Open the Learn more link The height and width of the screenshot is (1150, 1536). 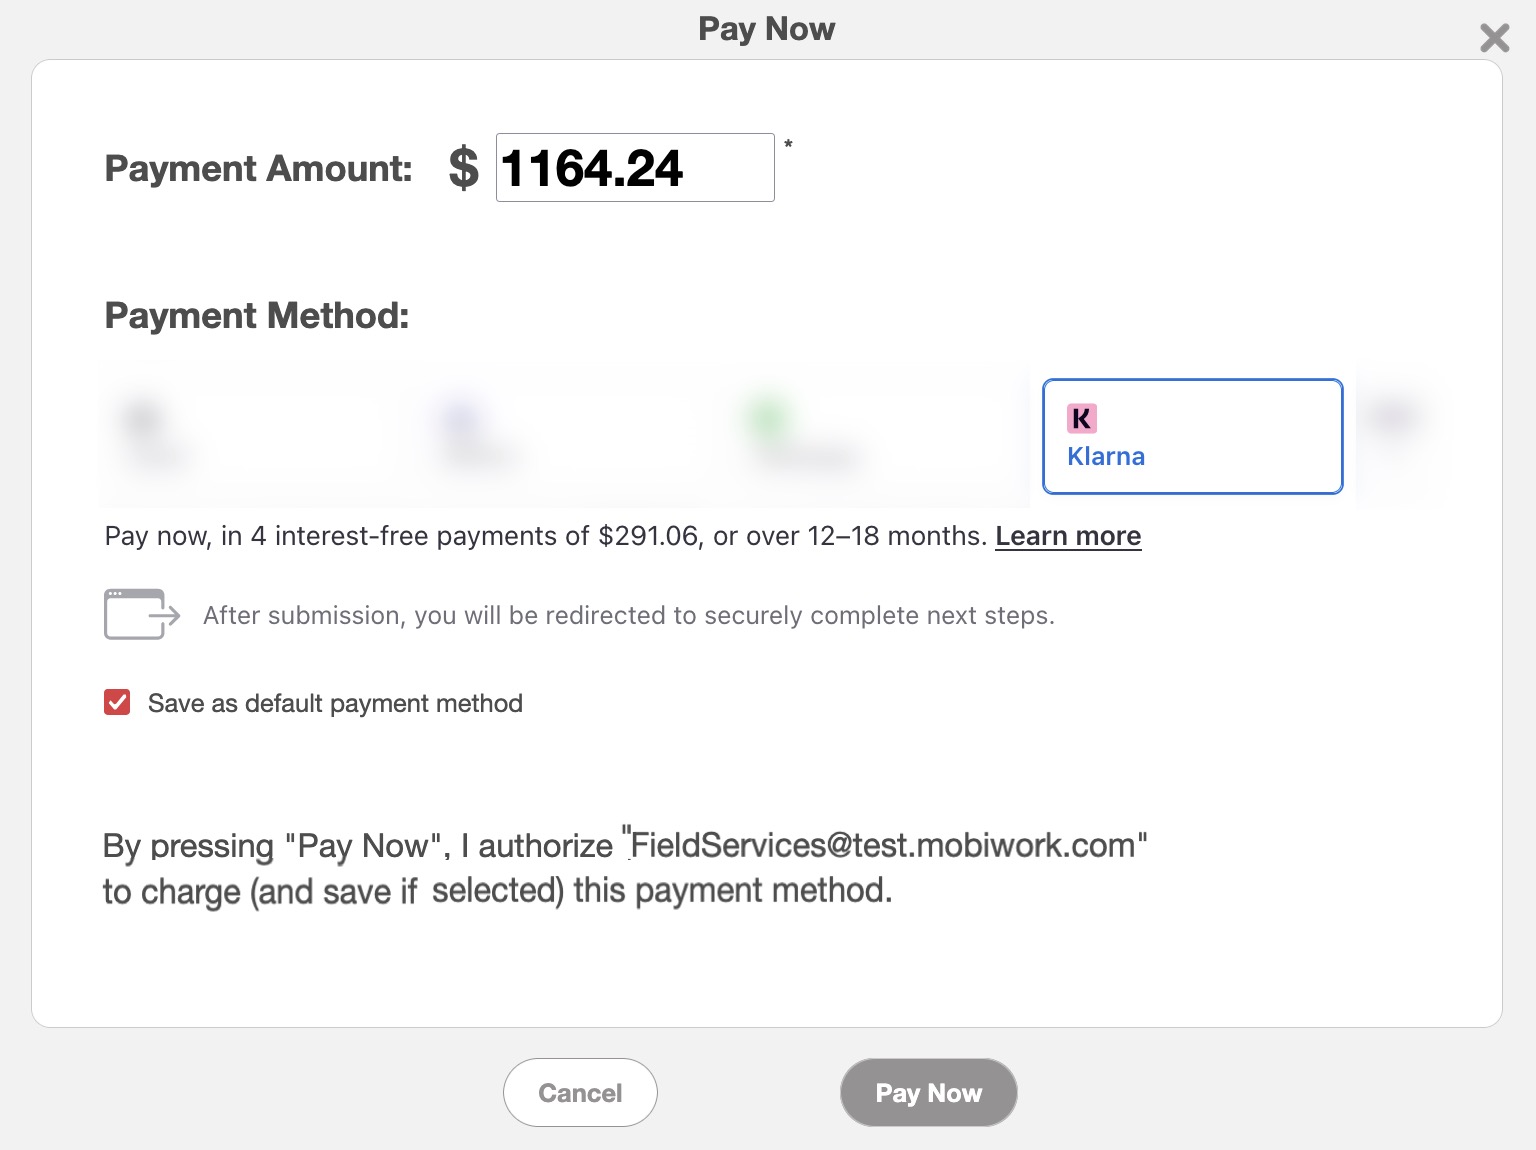click(1068, 536)
